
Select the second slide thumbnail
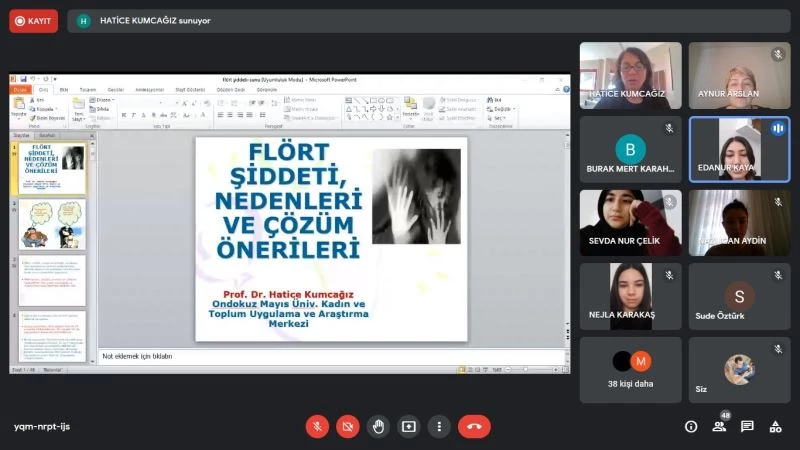pyautogui.click(x=52, y=224)
